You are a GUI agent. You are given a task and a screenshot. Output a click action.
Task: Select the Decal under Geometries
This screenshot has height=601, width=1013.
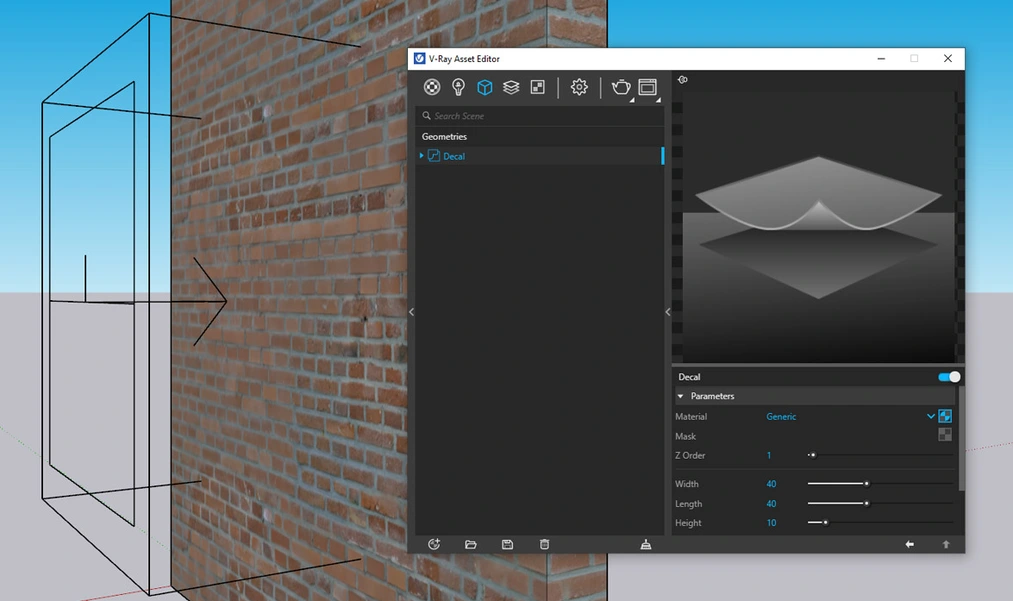(453, 156)
